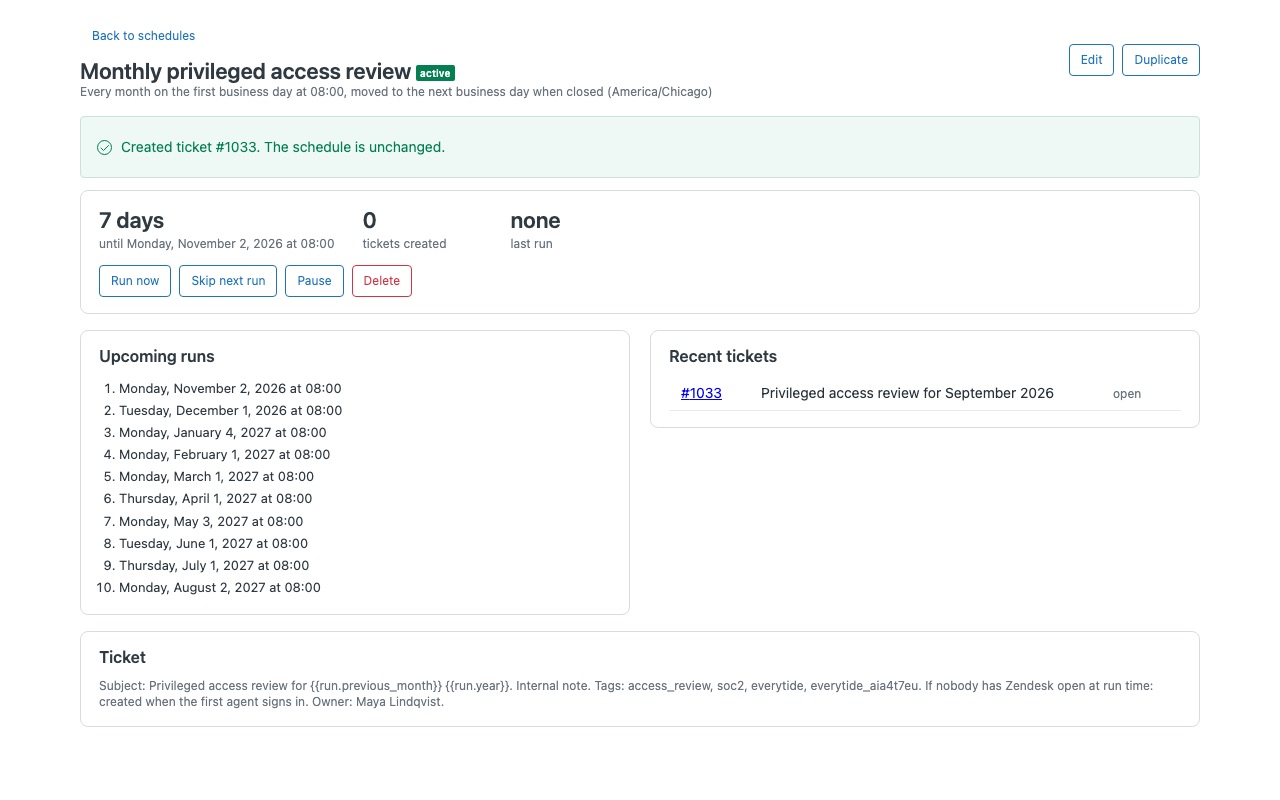The width and height of the screenshot is (1280, 800).
Task: Select upcoming run Monday, February 1, 2027
Action: (224, 454)
